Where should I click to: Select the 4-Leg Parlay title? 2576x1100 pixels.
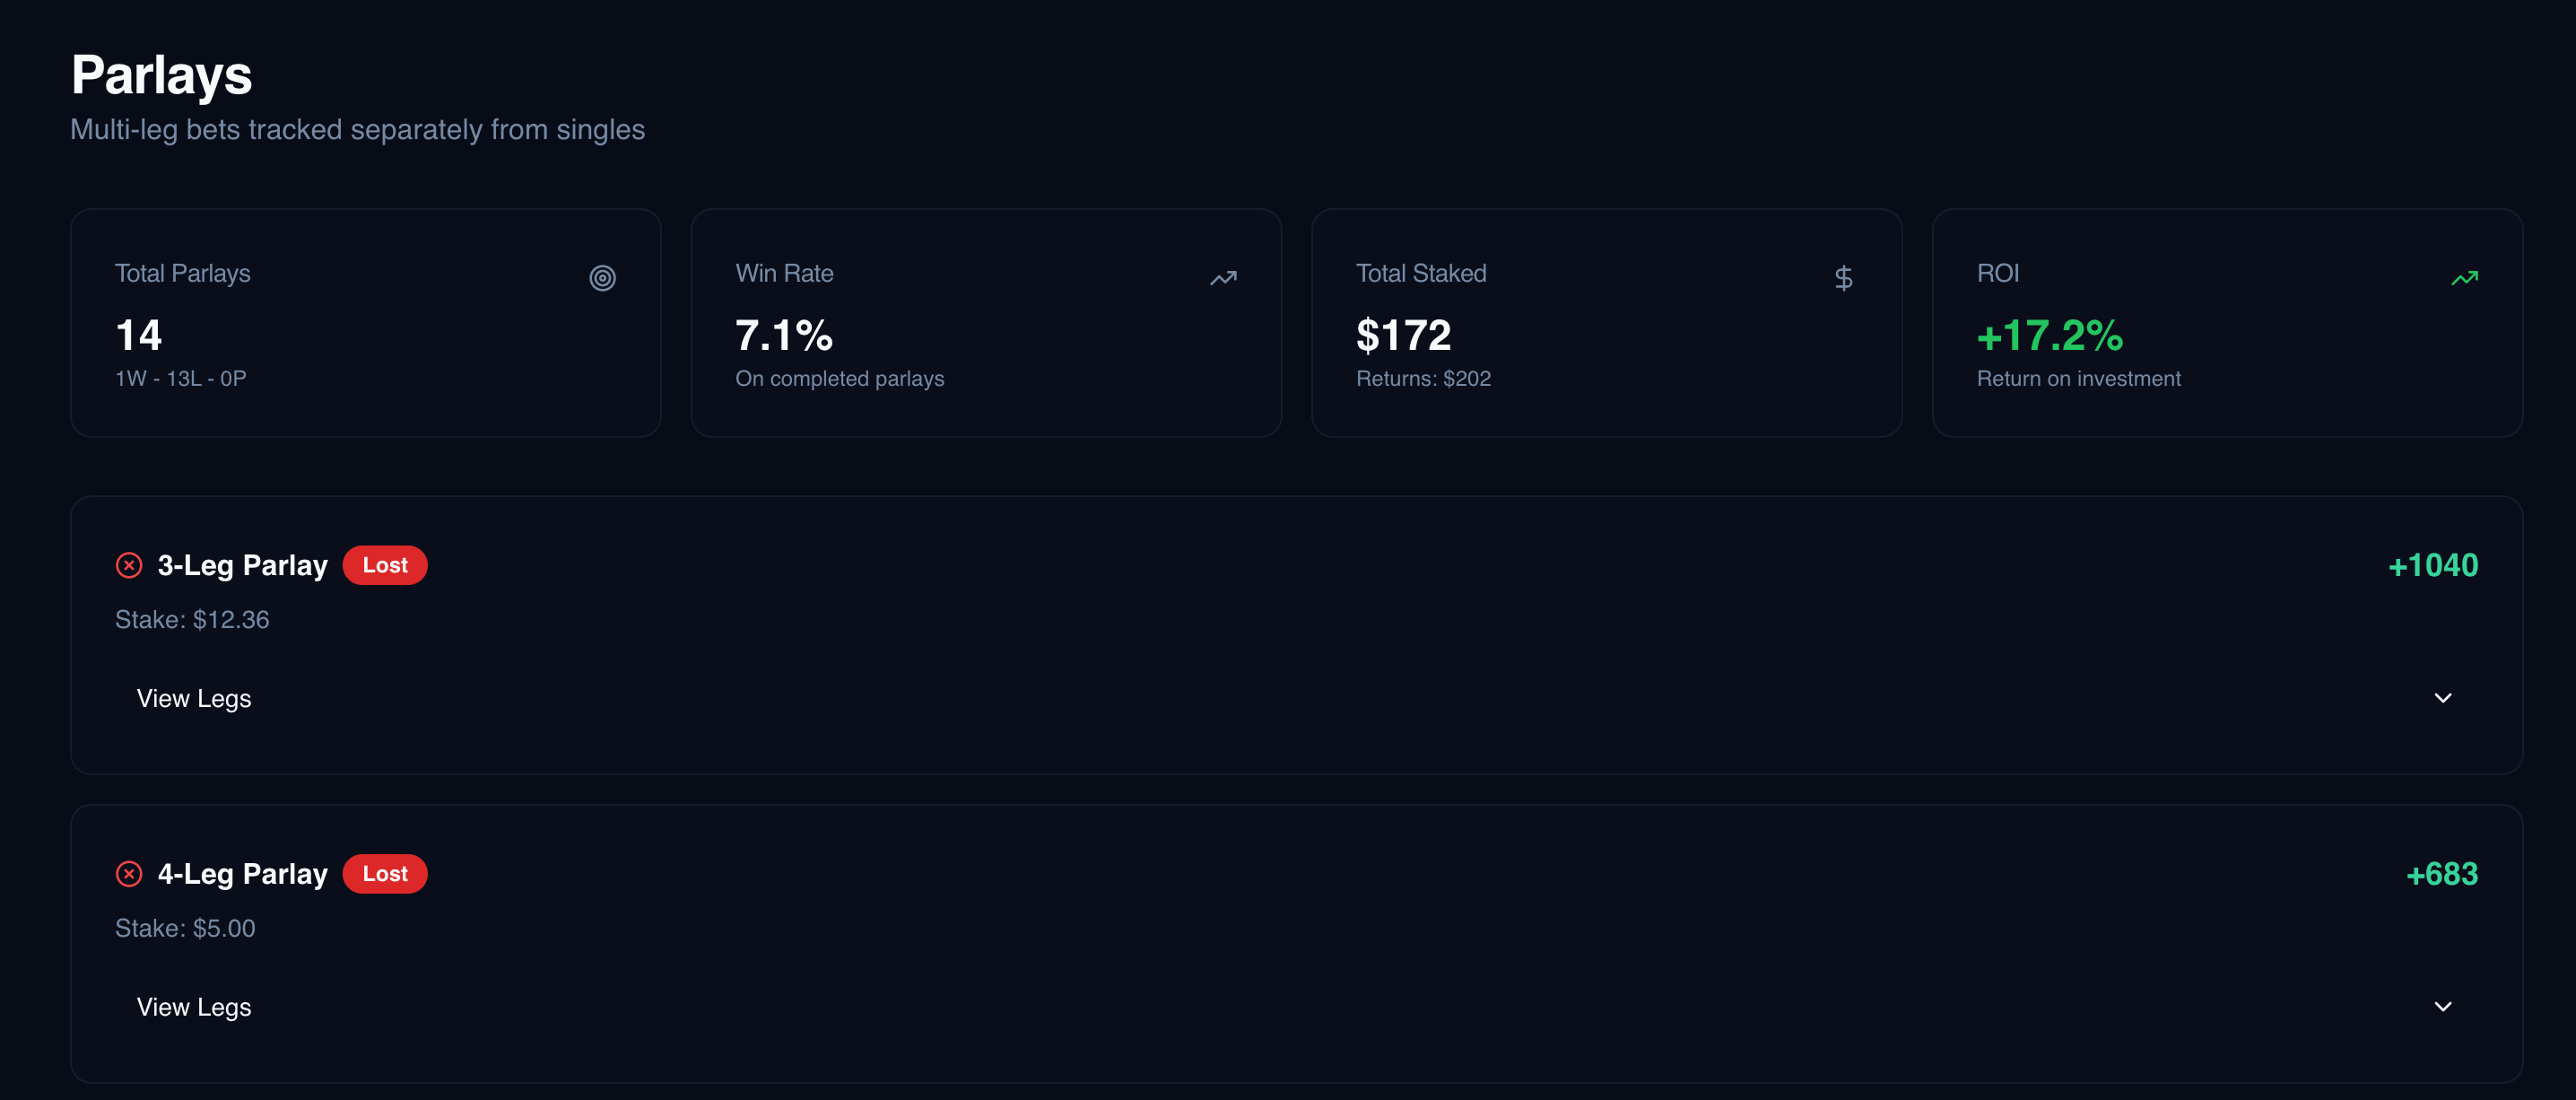tap(242, 874)
